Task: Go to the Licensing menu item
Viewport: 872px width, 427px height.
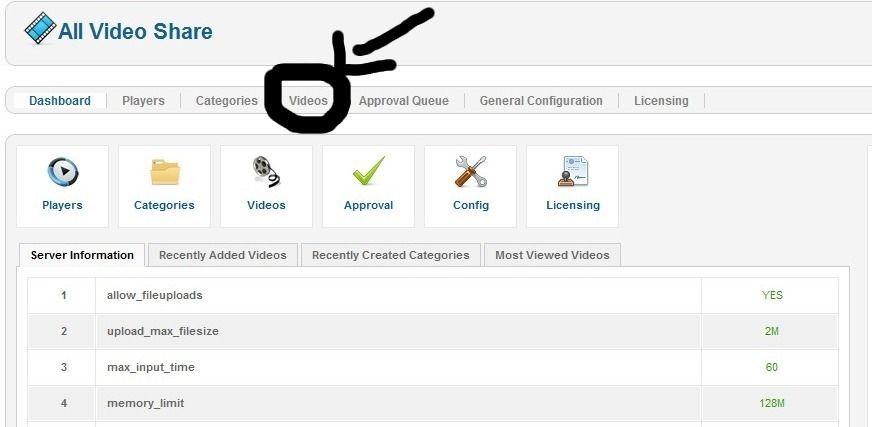Action: [661, 101]
